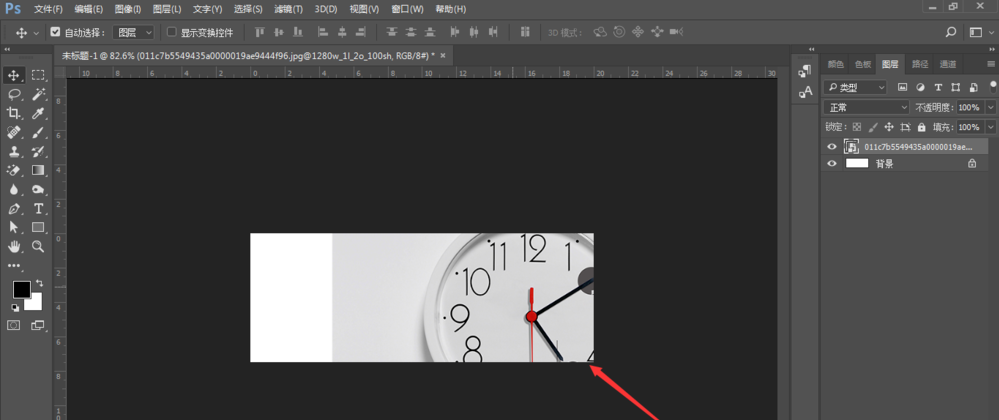Open the search magnifier in options bar
The image size is (999, 420).
click(951, 32)
